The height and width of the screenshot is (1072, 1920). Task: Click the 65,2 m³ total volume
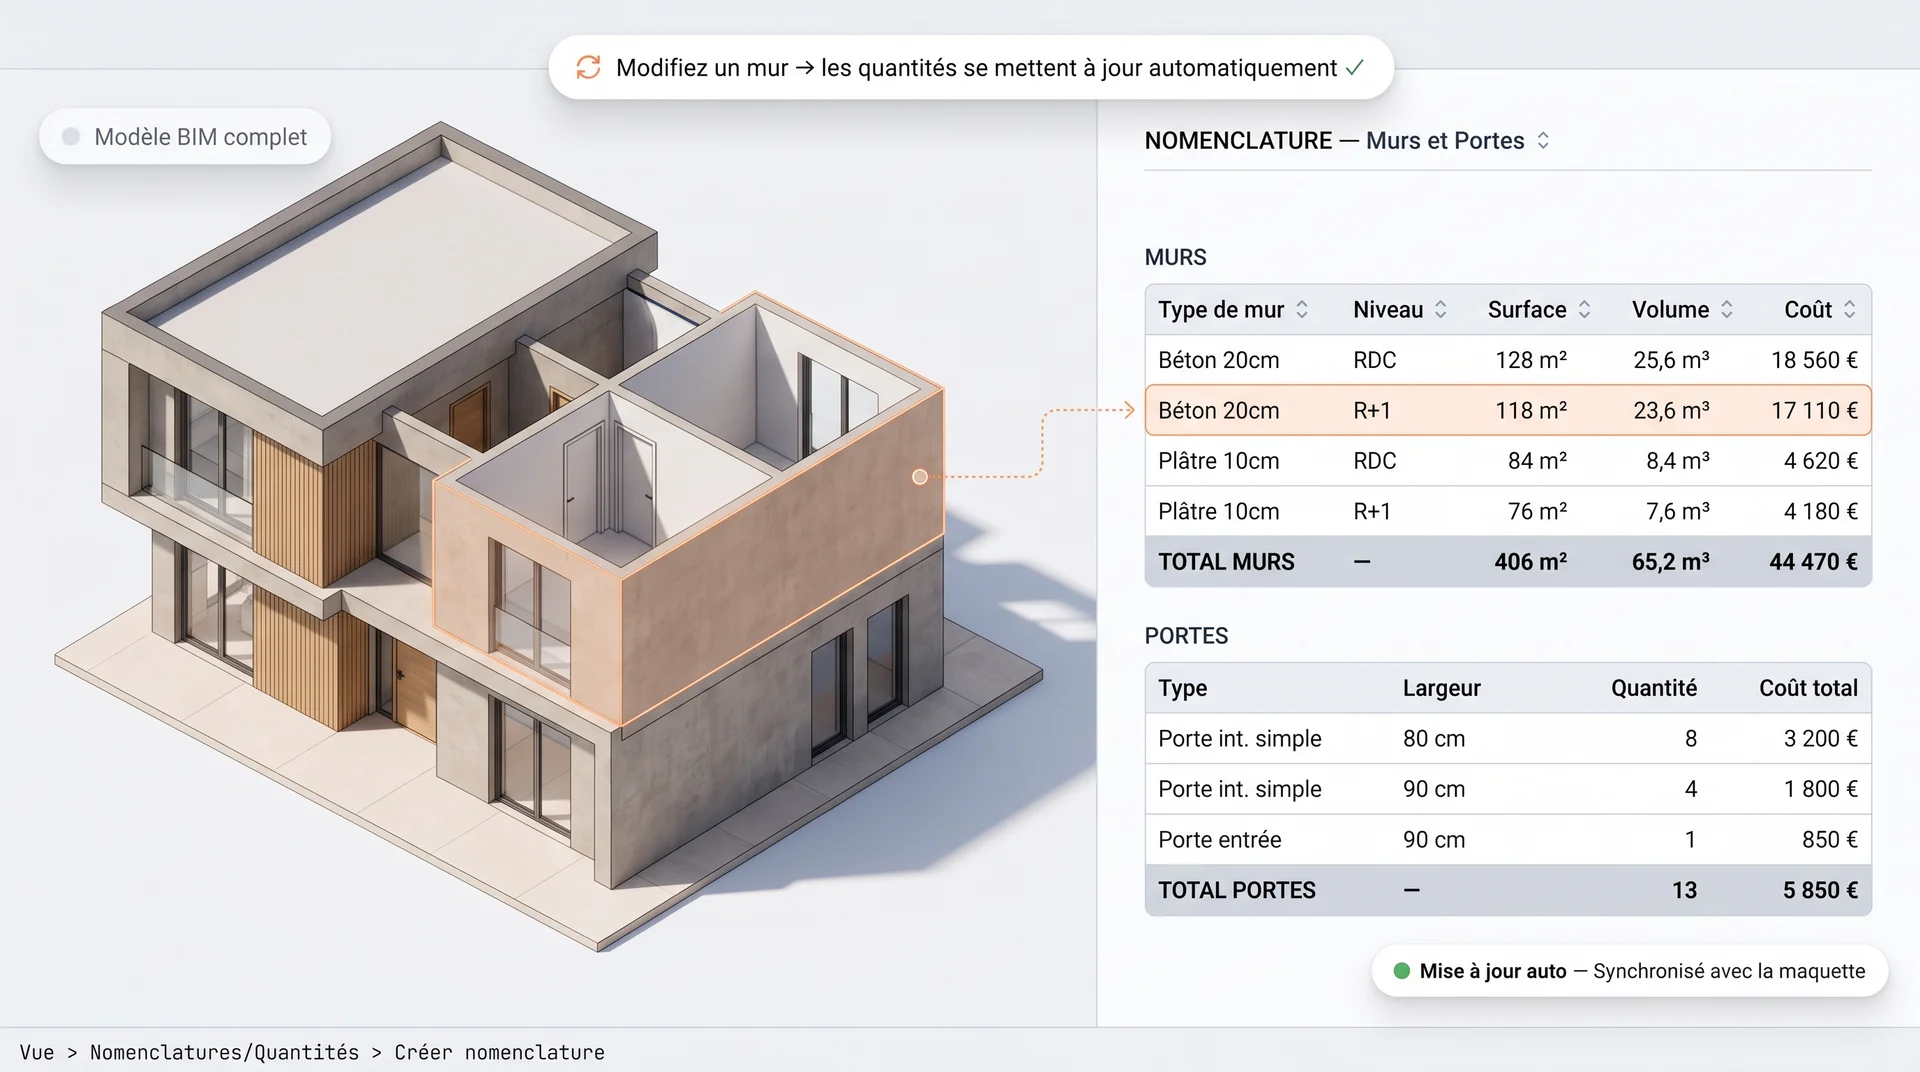click(x=1671, y=562)
